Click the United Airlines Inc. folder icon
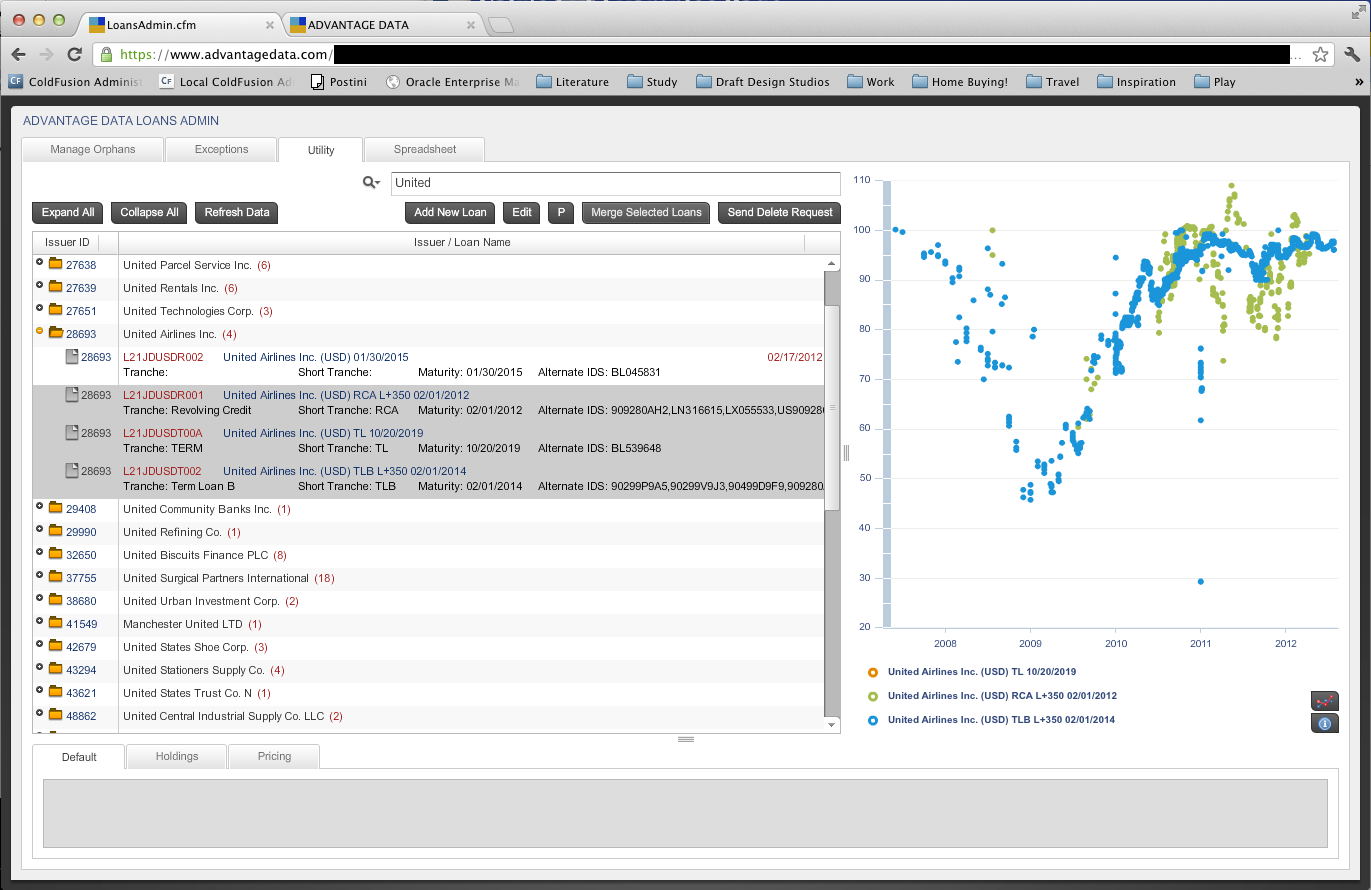This screenshot has width=1371, height=890. [x=56, y=334]
